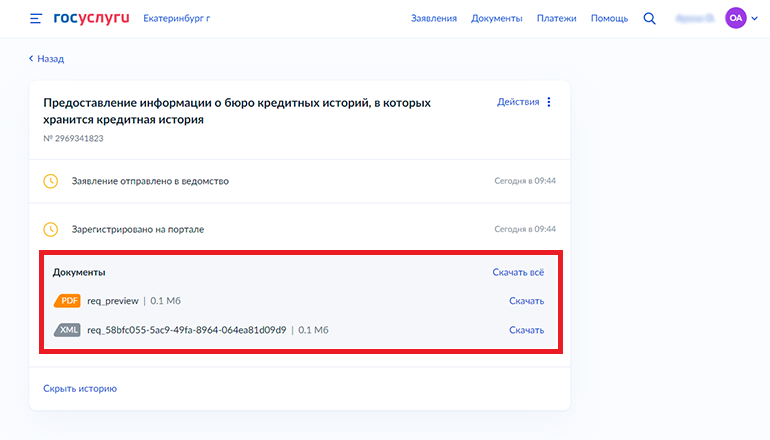Image resolution: width=770 pixels, height=440 pixels.
Task: Click clock icon beside 'Заявление отправлено в ведомство'
Action: [51, 181]
